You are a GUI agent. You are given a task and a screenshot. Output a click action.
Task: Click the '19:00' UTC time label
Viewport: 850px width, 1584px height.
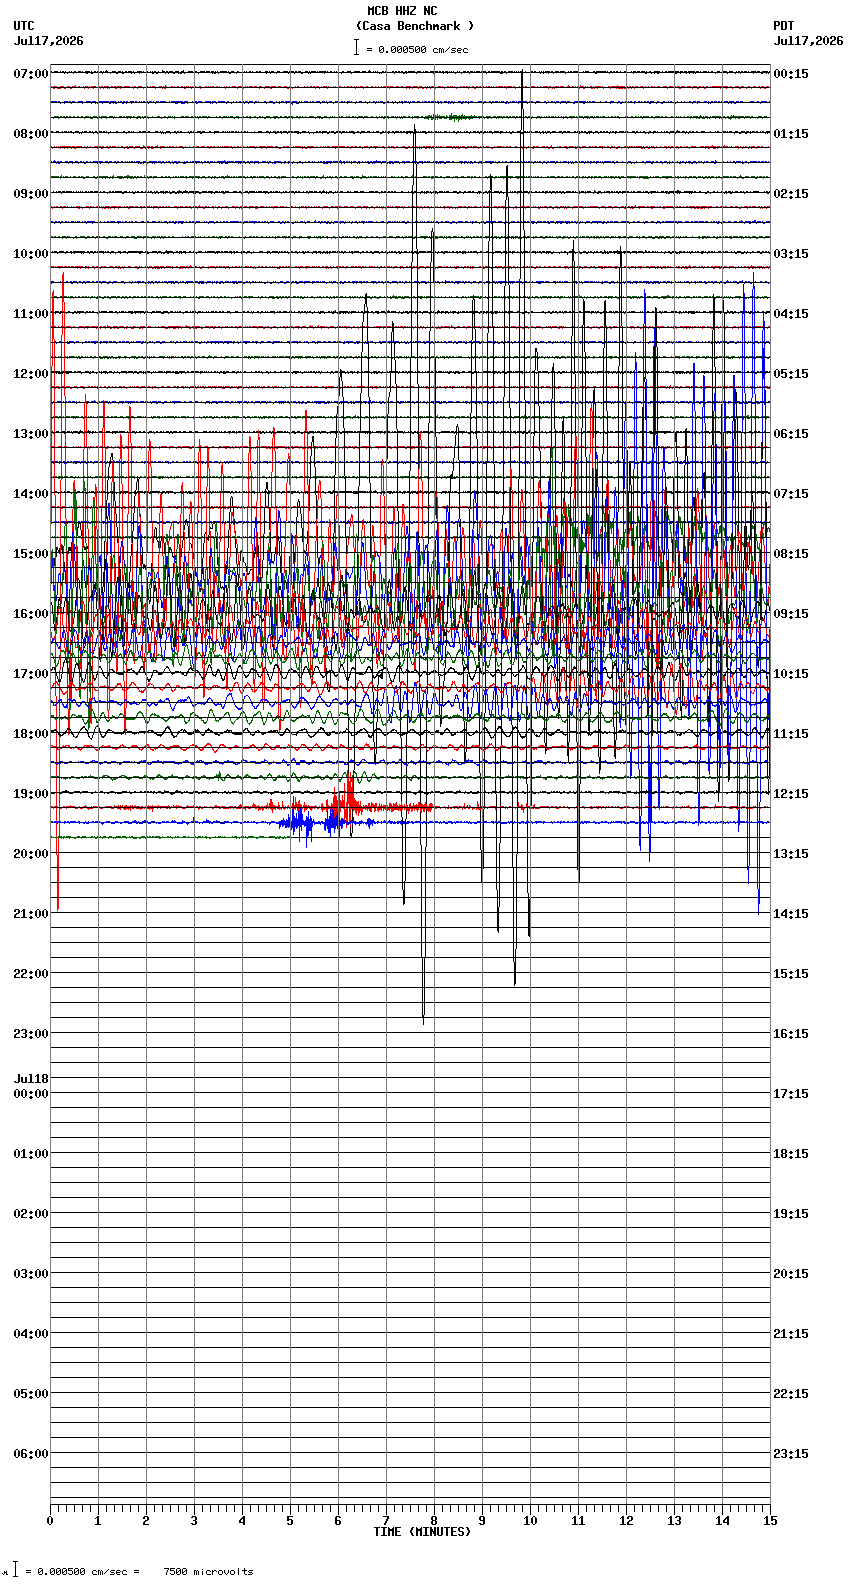pyautogui.click(x=31, y=794)
